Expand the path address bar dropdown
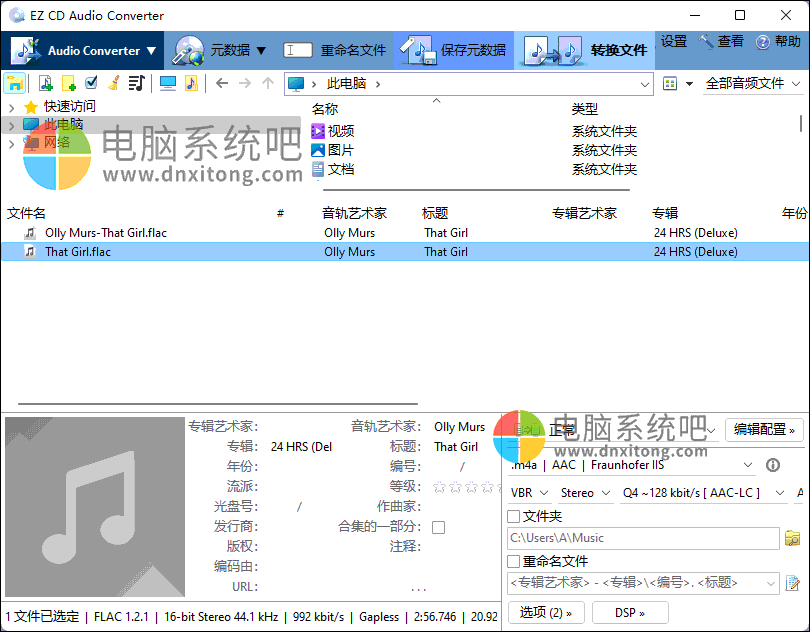This screenshot has width=810, height=632. [645, 84]
